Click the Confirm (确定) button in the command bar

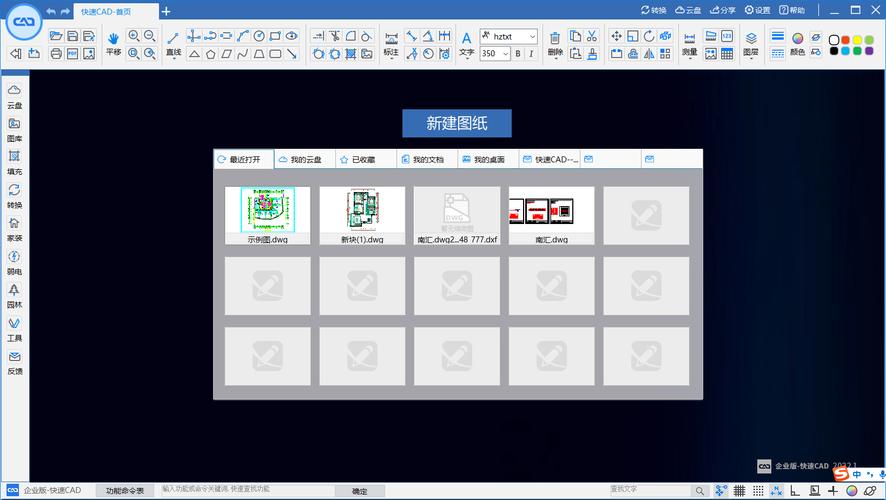coord(360,491)
